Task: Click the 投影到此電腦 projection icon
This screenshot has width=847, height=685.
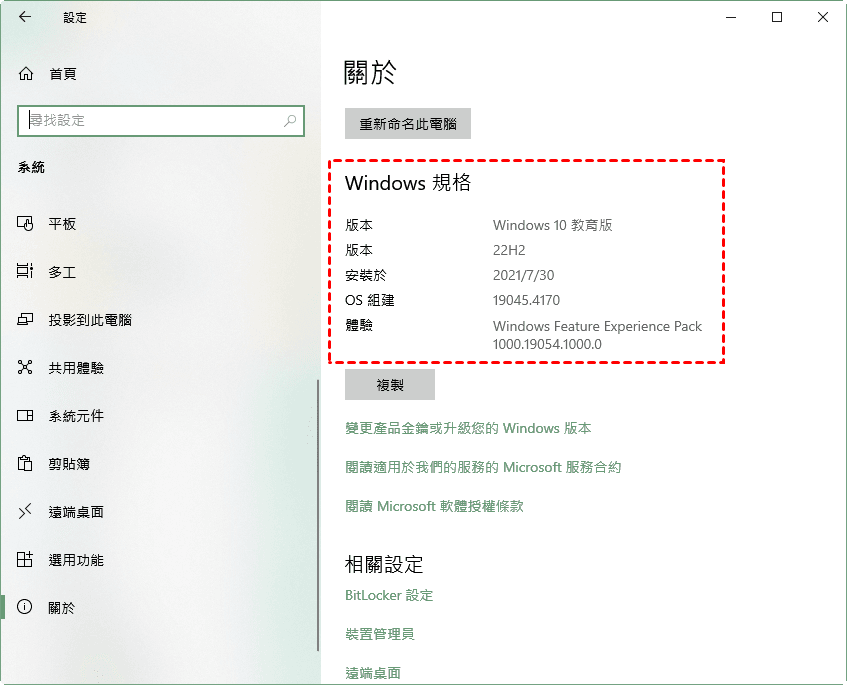Action: pos(25,319)
